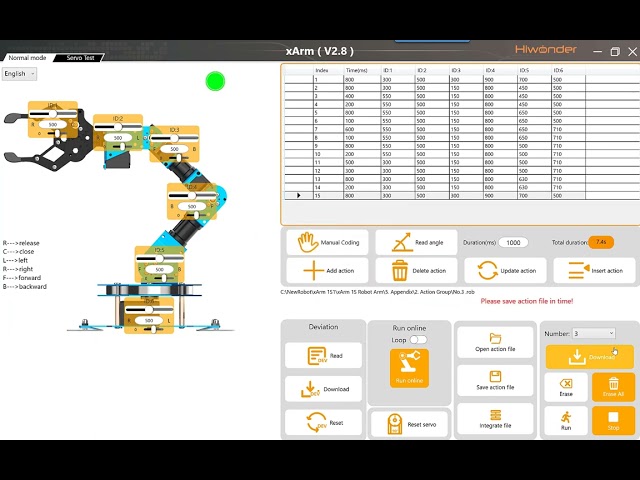Click the Total duration 7.4s badge
Image resolution: width=640 pixels, height=480 pixels.
[601, 242]
